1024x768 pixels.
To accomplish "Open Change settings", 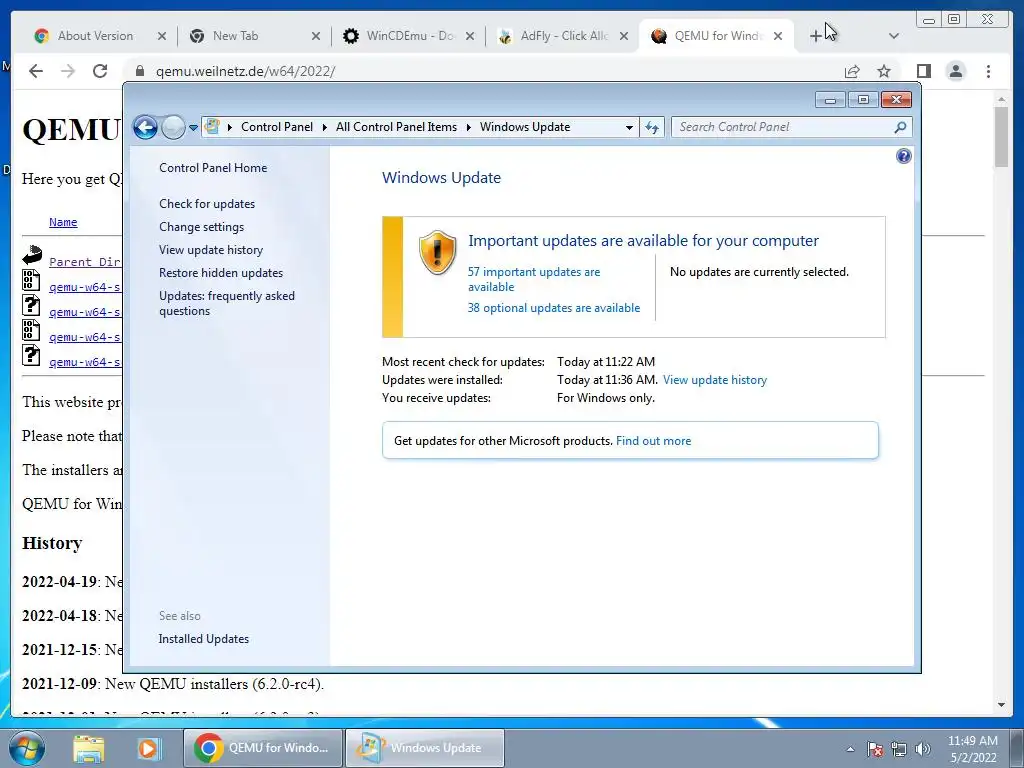I will click(x=201, y=227).
